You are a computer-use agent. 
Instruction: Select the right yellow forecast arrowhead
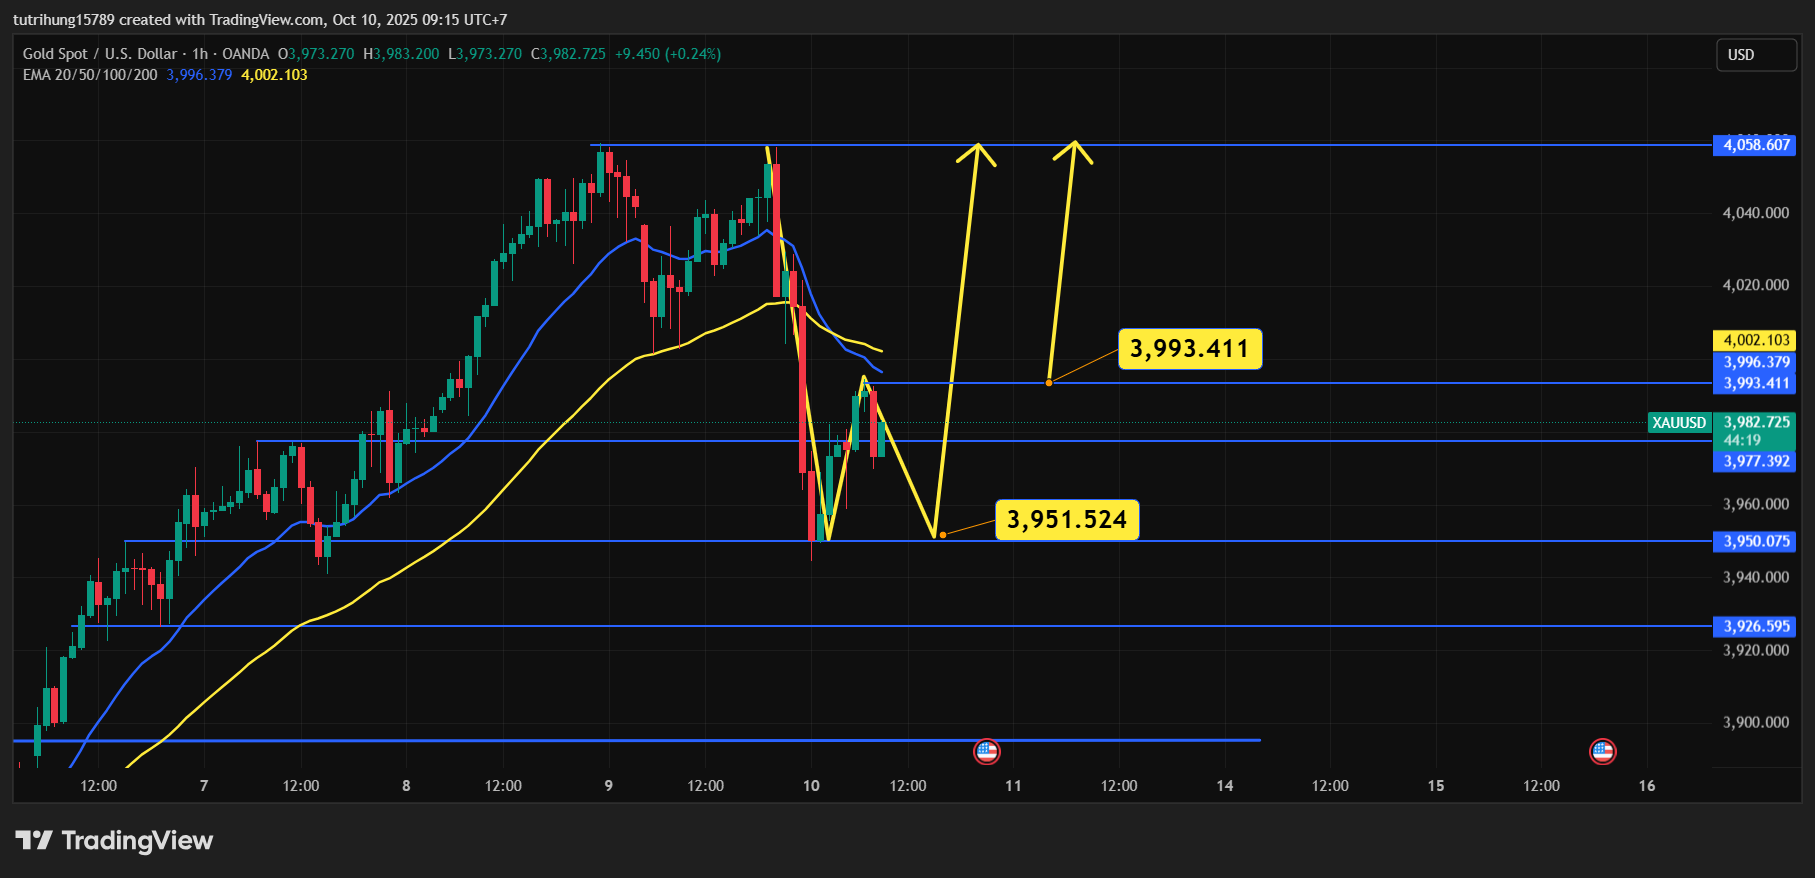(x=1074, y=148)
